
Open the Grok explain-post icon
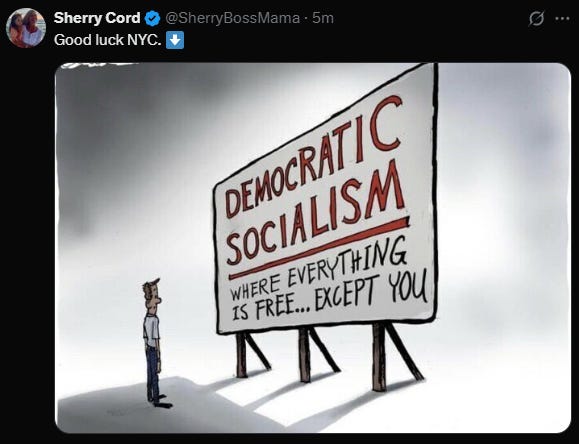(x=536, y=18)
